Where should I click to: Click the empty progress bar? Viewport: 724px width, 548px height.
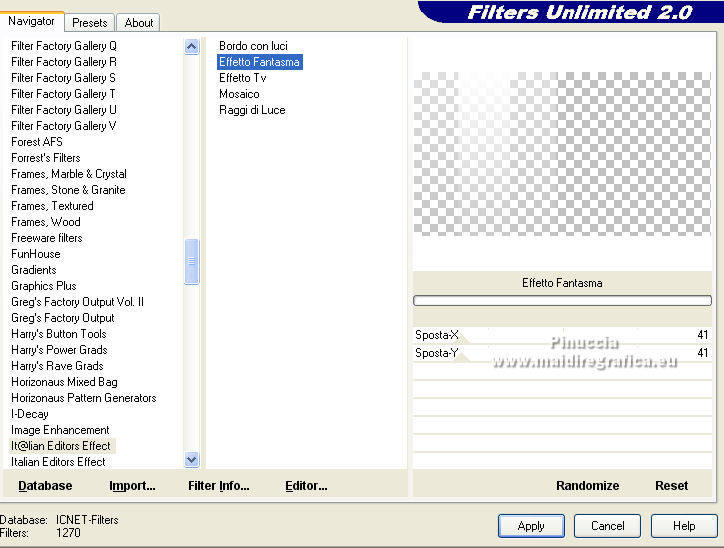coord(562,301)
